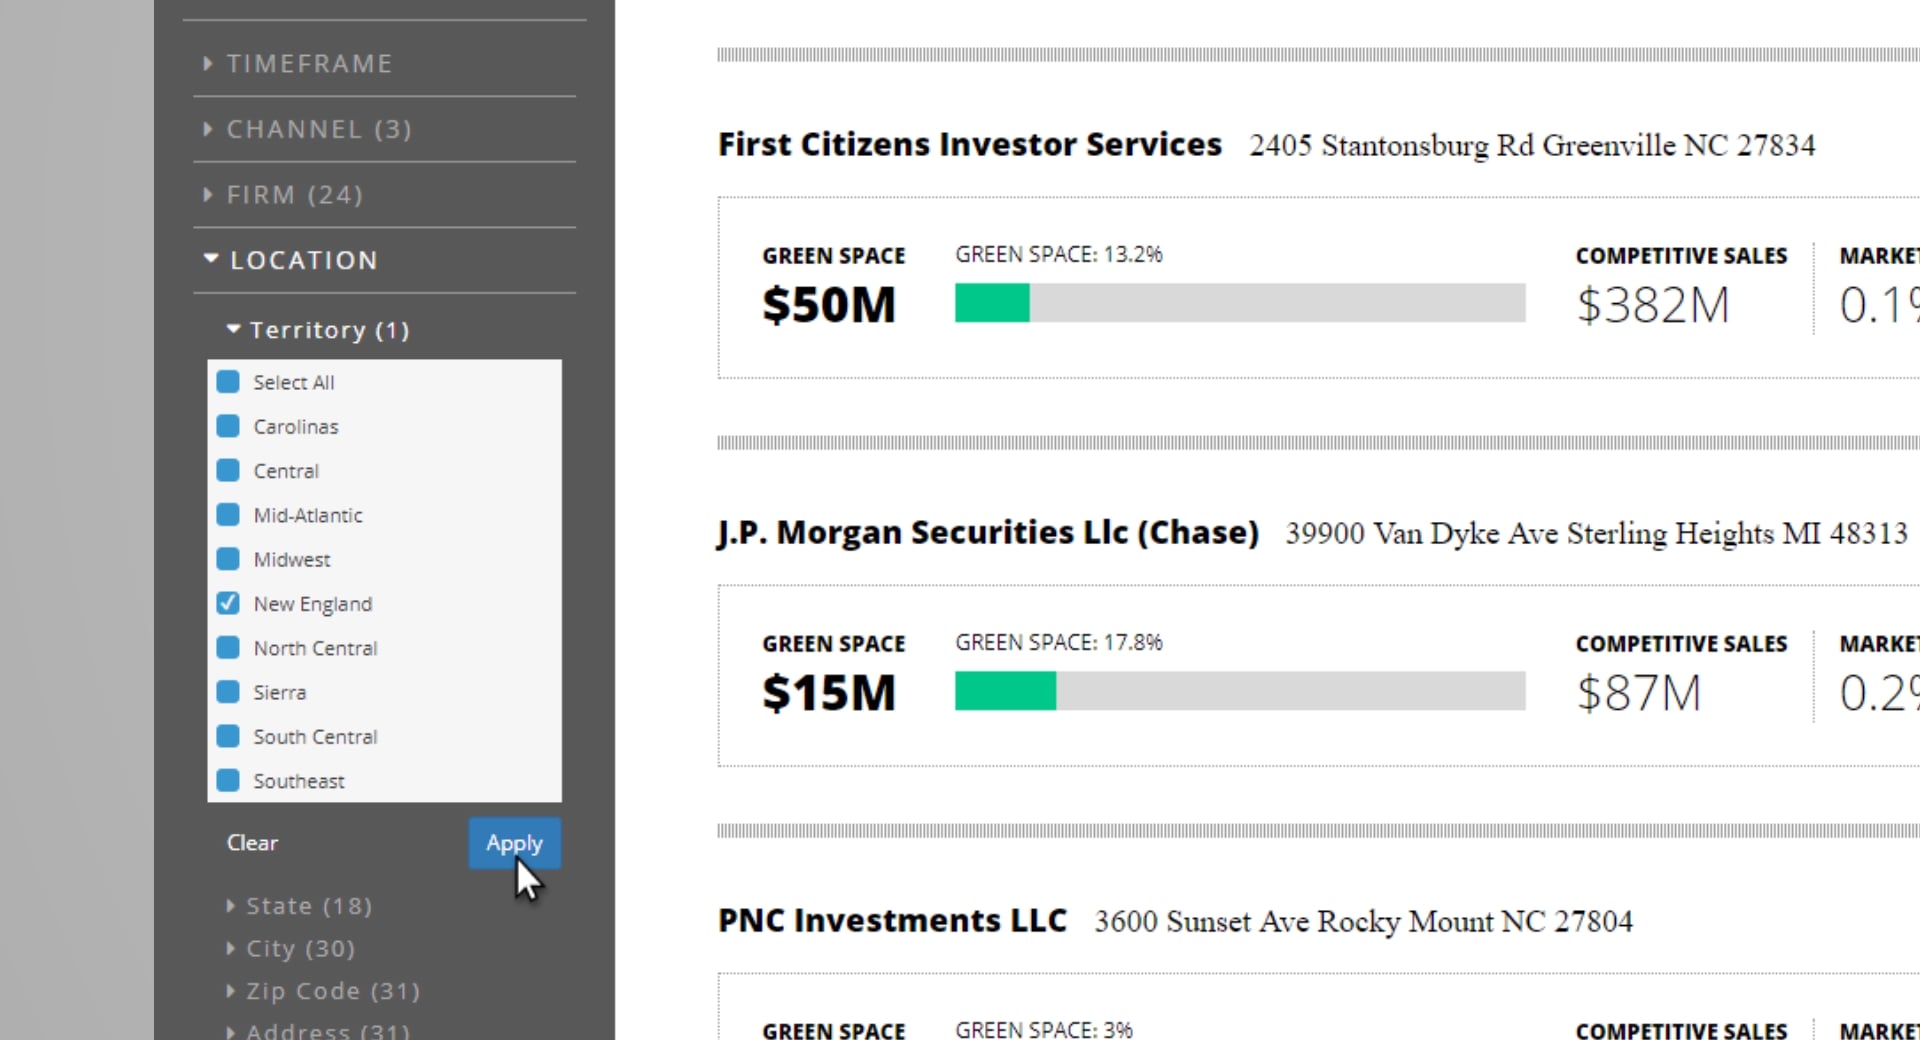Select the PNC Investments LLC firm heading
Screen dimensions: 1920x1040
pos(892,920)
